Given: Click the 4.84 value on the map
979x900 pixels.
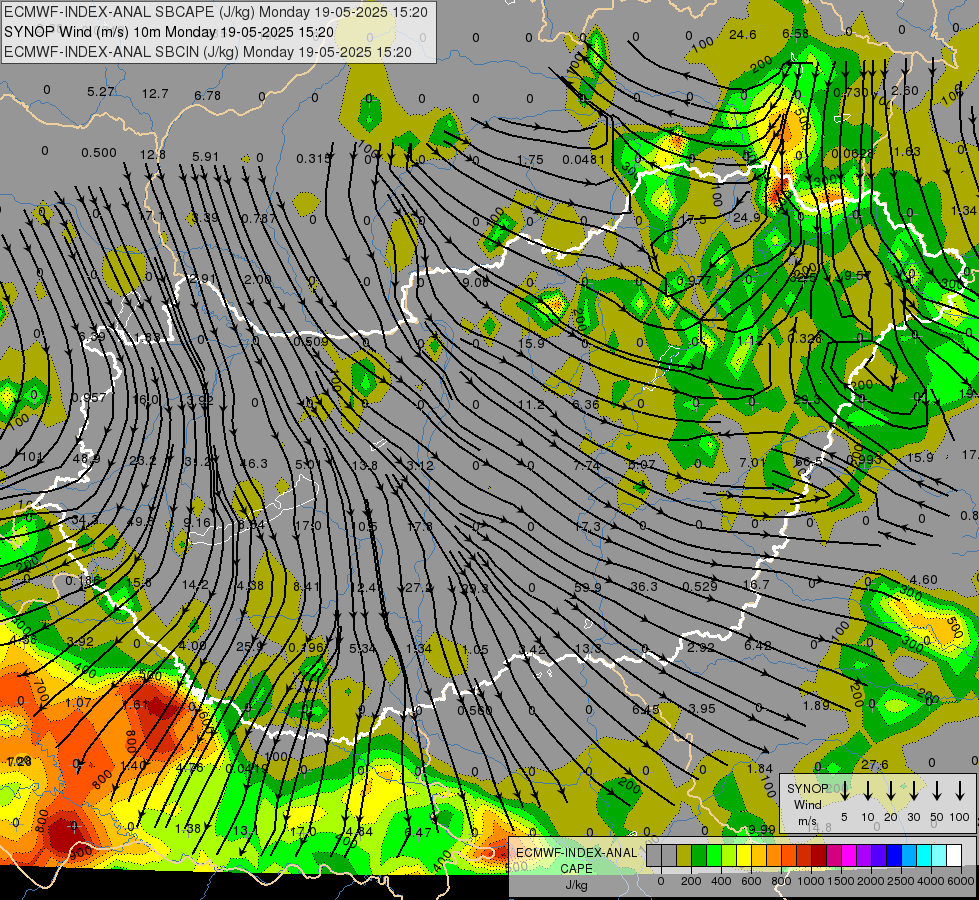Looking at the screenshot, I should click(x=359, y=832).
